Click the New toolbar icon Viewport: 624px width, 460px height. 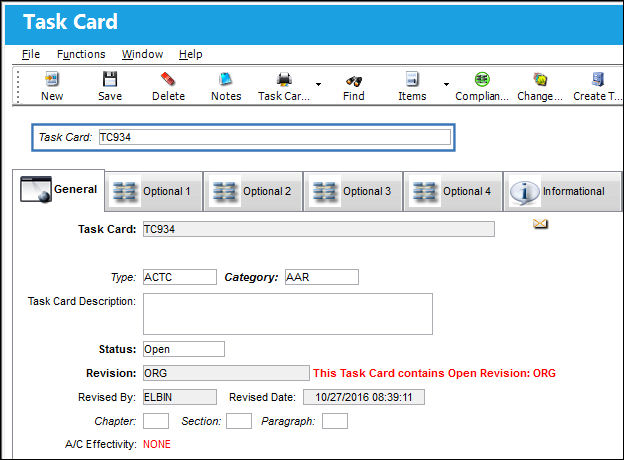pos(52,79)
